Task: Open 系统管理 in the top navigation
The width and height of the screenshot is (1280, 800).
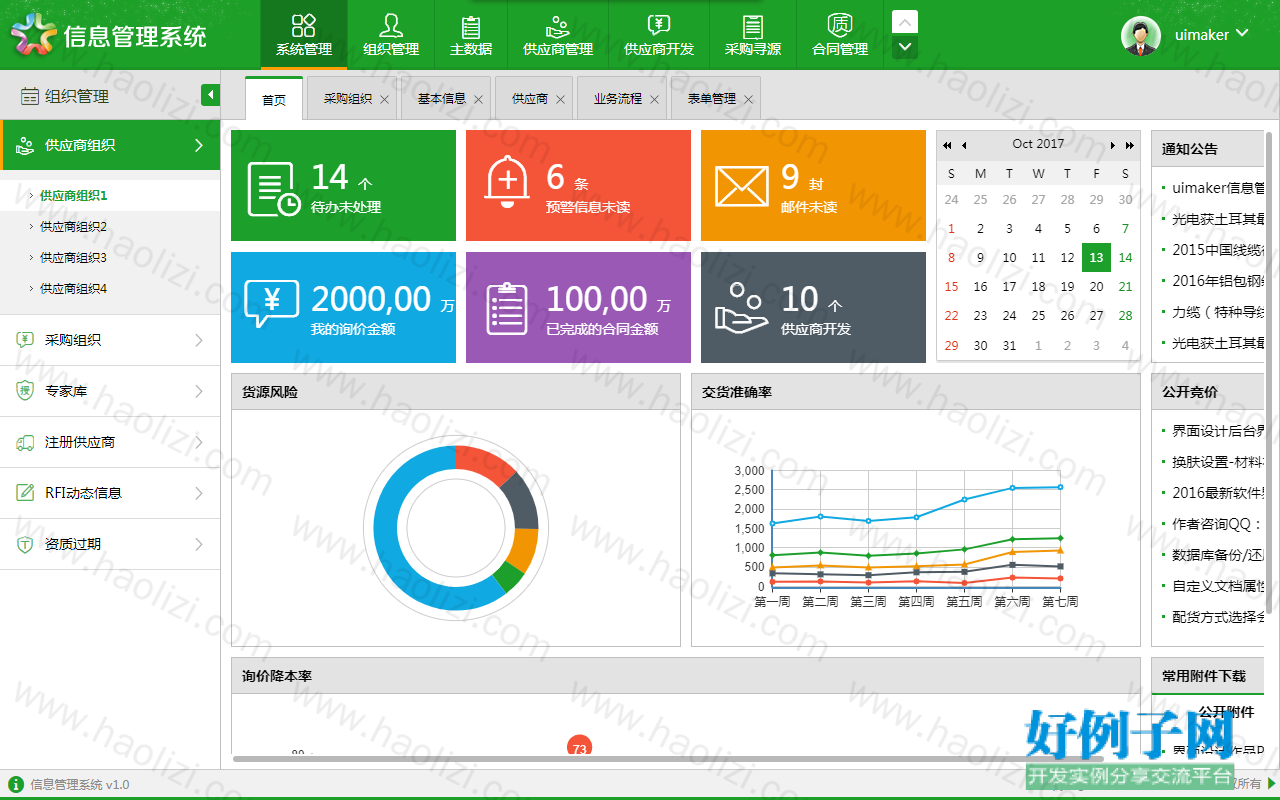Action: pyautogui.click(x=304, y=34)
